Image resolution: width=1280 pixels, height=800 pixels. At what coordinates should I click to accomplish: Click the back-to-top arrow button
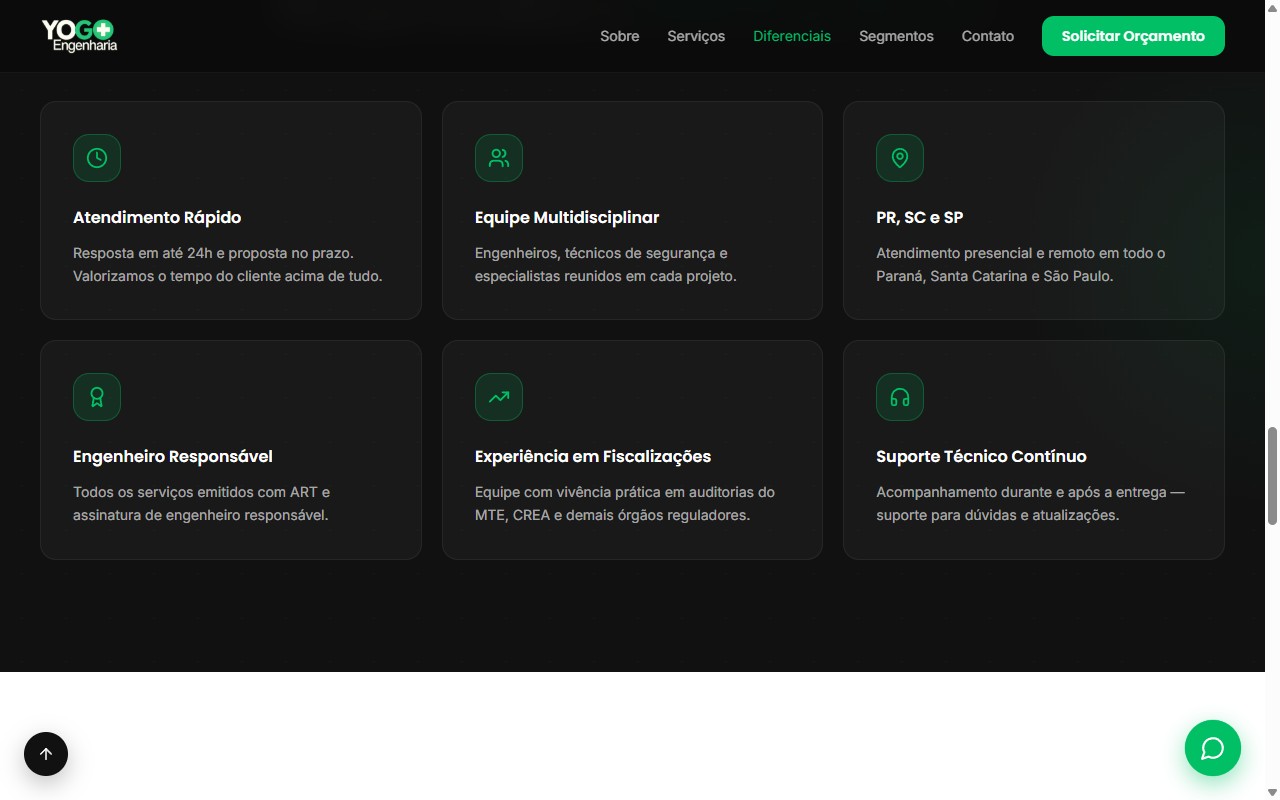[x=46, y=754]
